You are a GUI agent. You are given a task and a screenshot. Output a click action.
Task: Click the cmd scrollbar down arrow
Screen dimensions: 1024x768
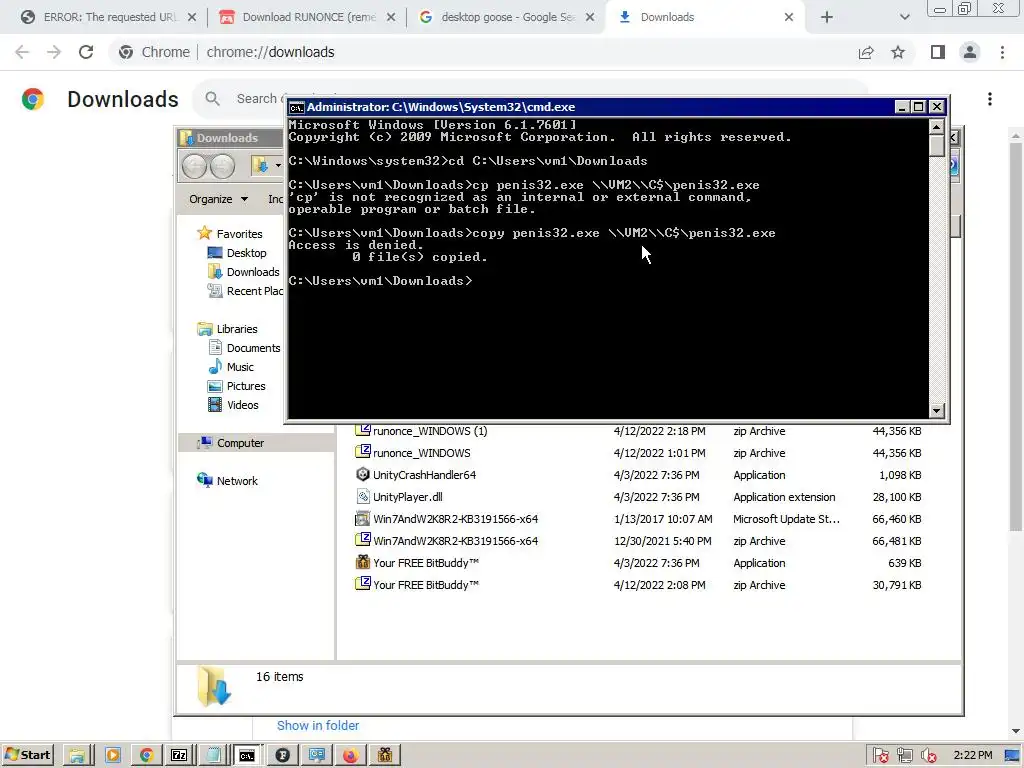pyautogui.click(x=936, y=410)
